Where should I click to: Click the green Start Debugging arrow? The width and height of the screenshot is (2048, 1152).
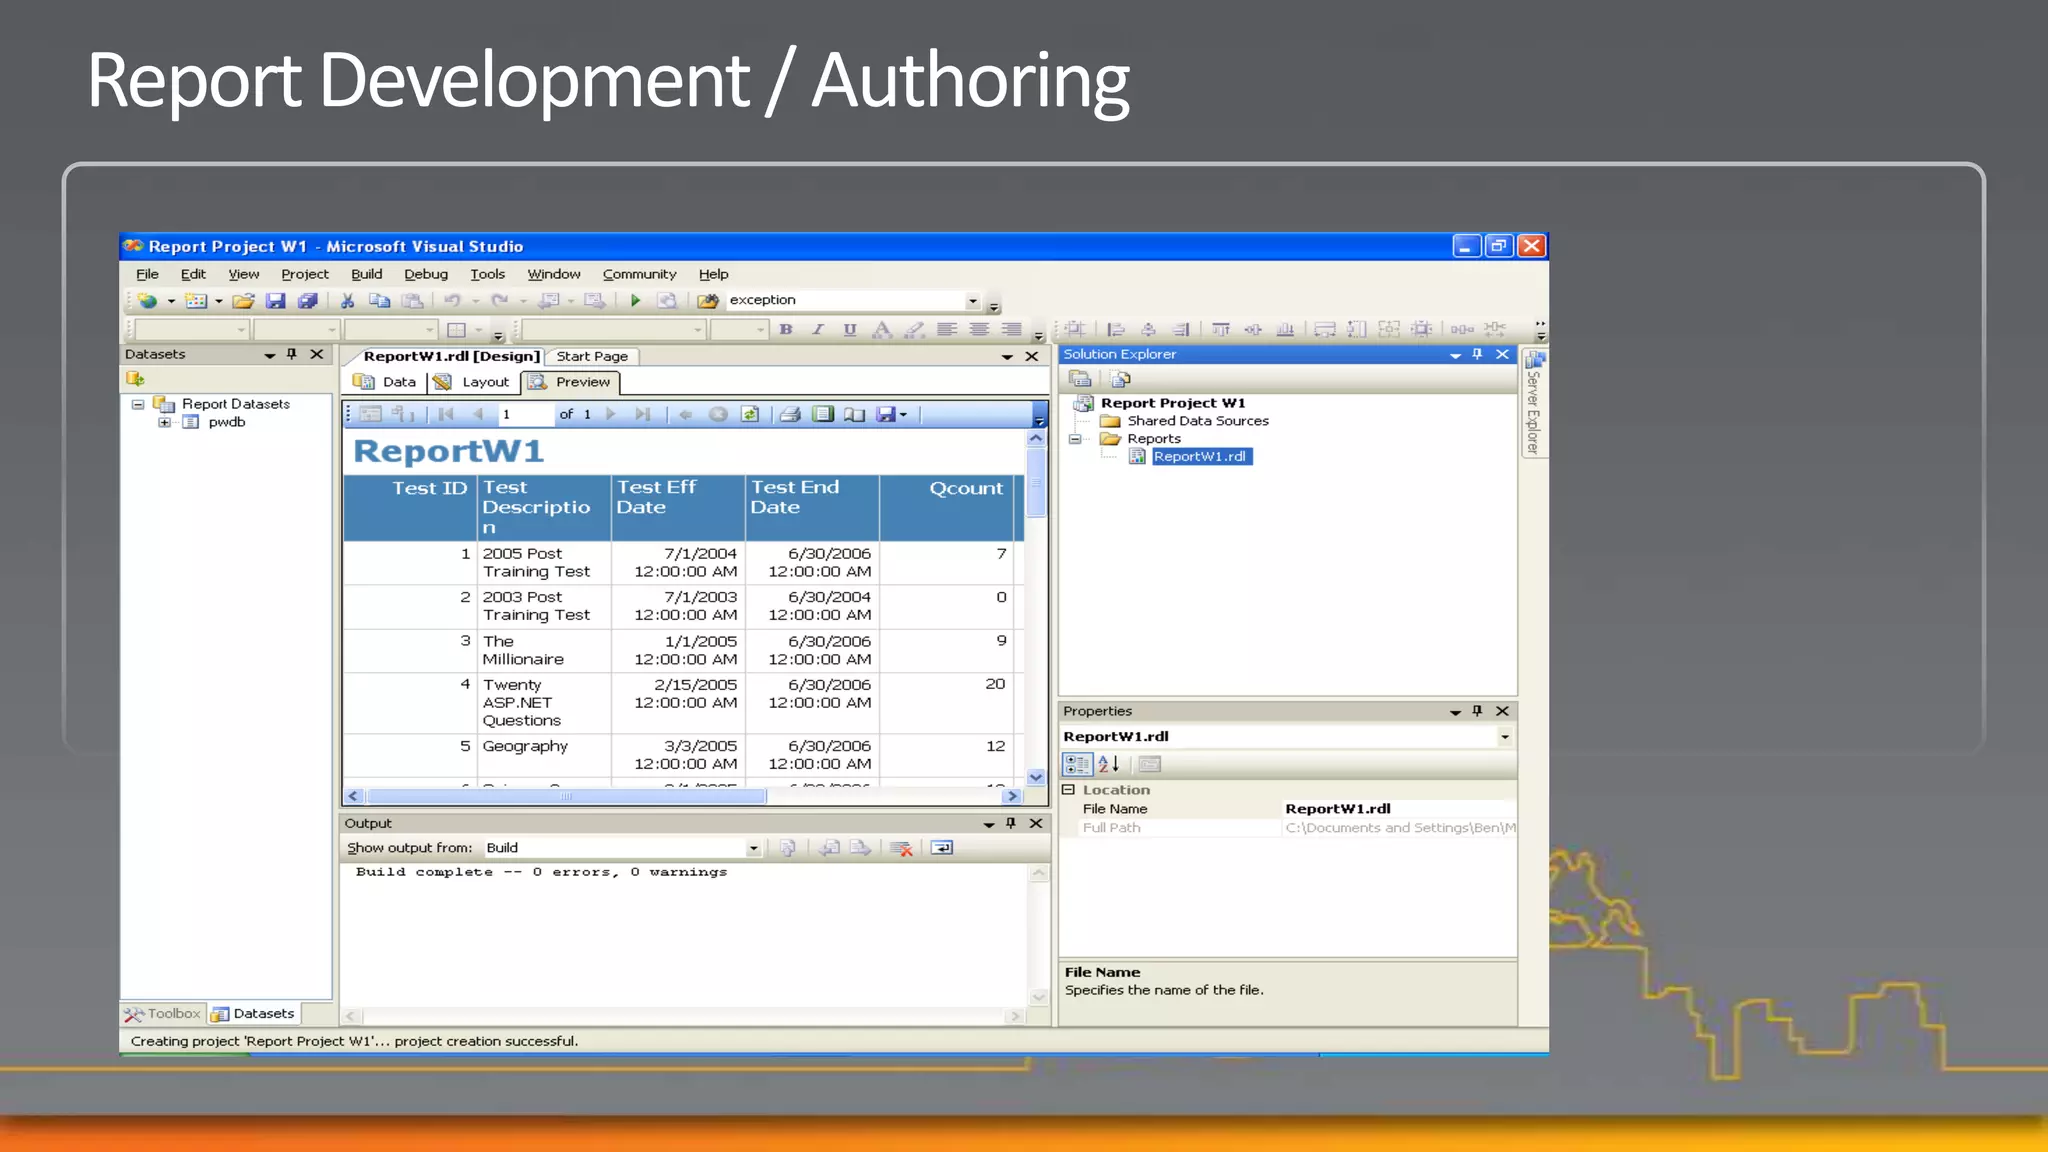(635, 301)
